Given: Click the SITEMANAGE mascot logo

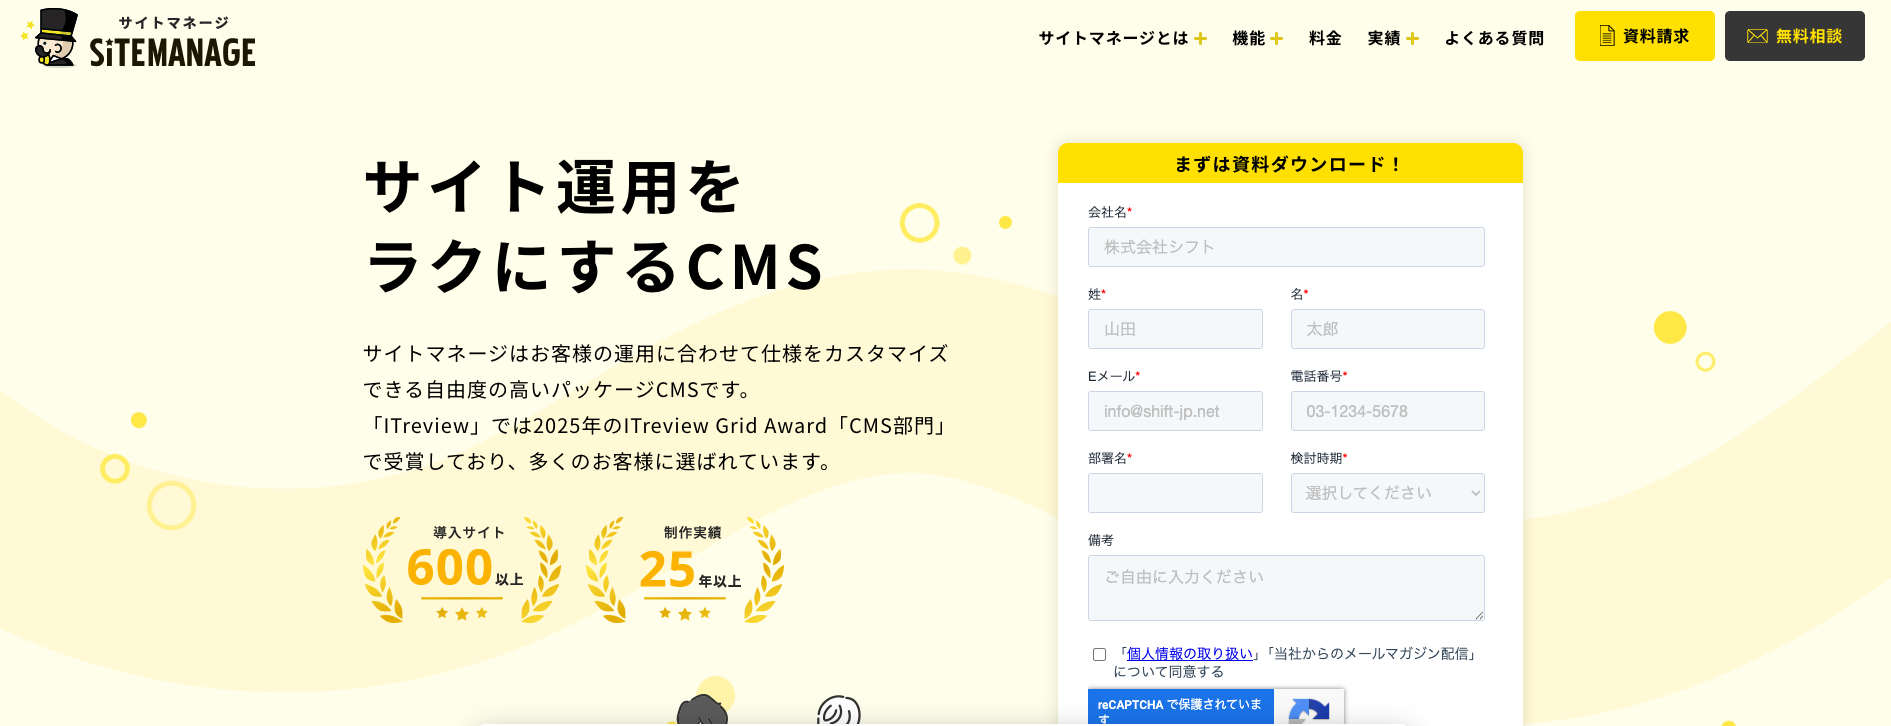Looking at the screenshot, I should (138, 38).
